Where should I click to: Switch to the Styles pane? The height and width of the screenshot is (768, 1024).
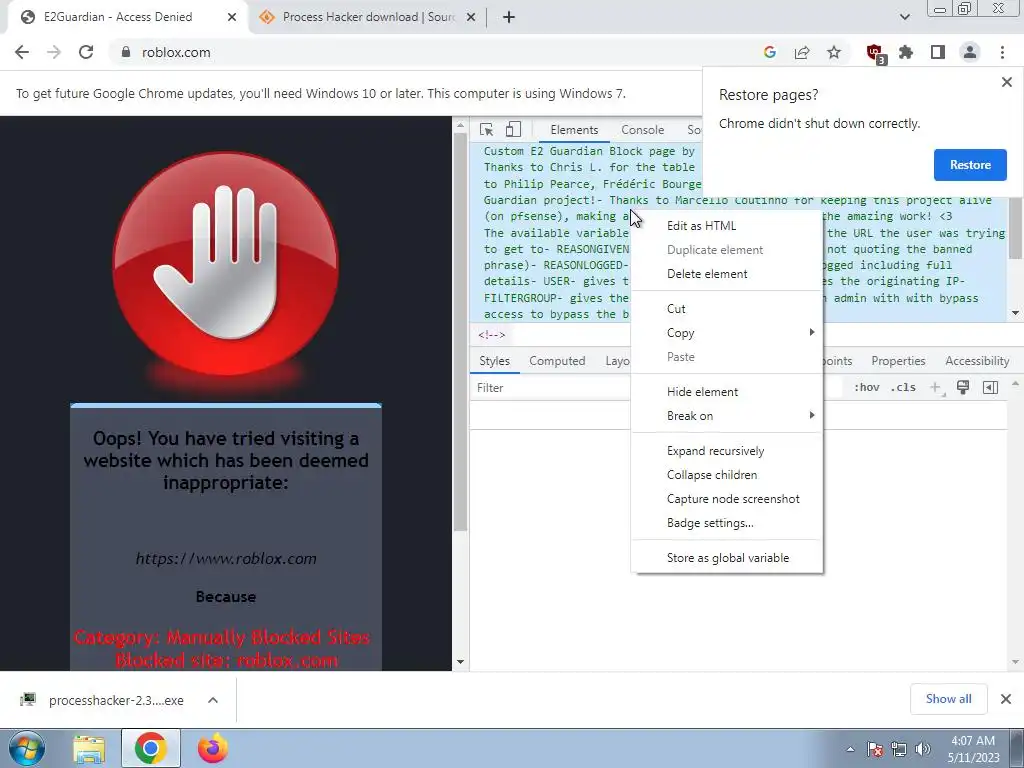point(494,360)
